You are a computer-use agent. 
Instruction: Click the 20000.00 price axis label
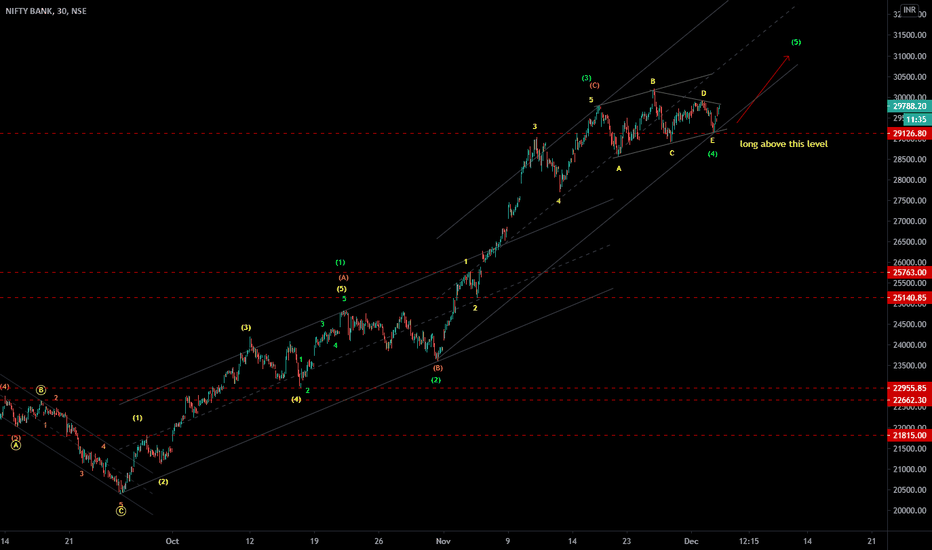point(909,510)
